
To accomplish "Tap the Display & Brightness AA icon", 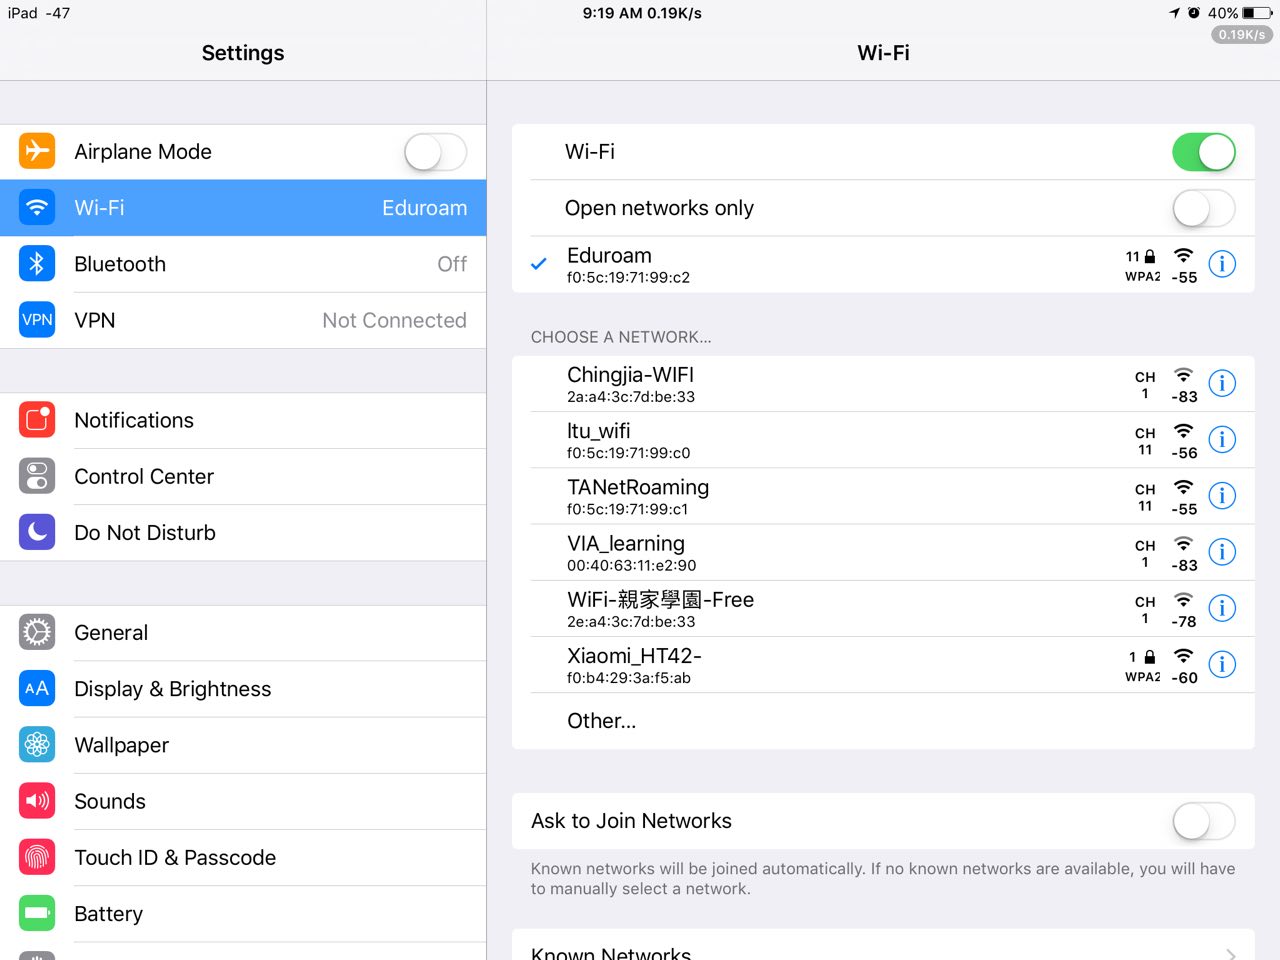I will [37, 688].
